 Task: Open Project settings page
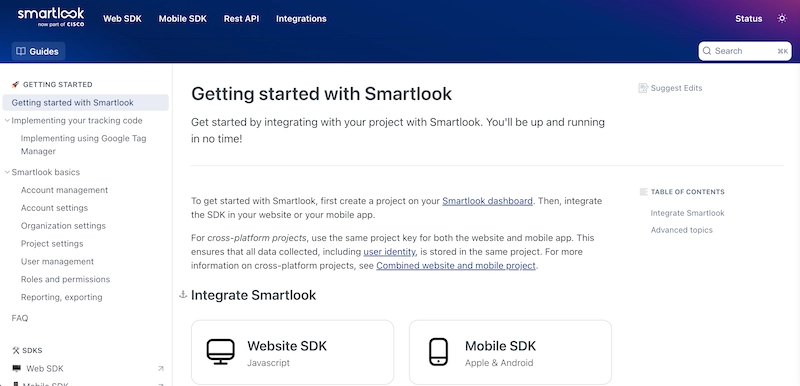(52, 244)
